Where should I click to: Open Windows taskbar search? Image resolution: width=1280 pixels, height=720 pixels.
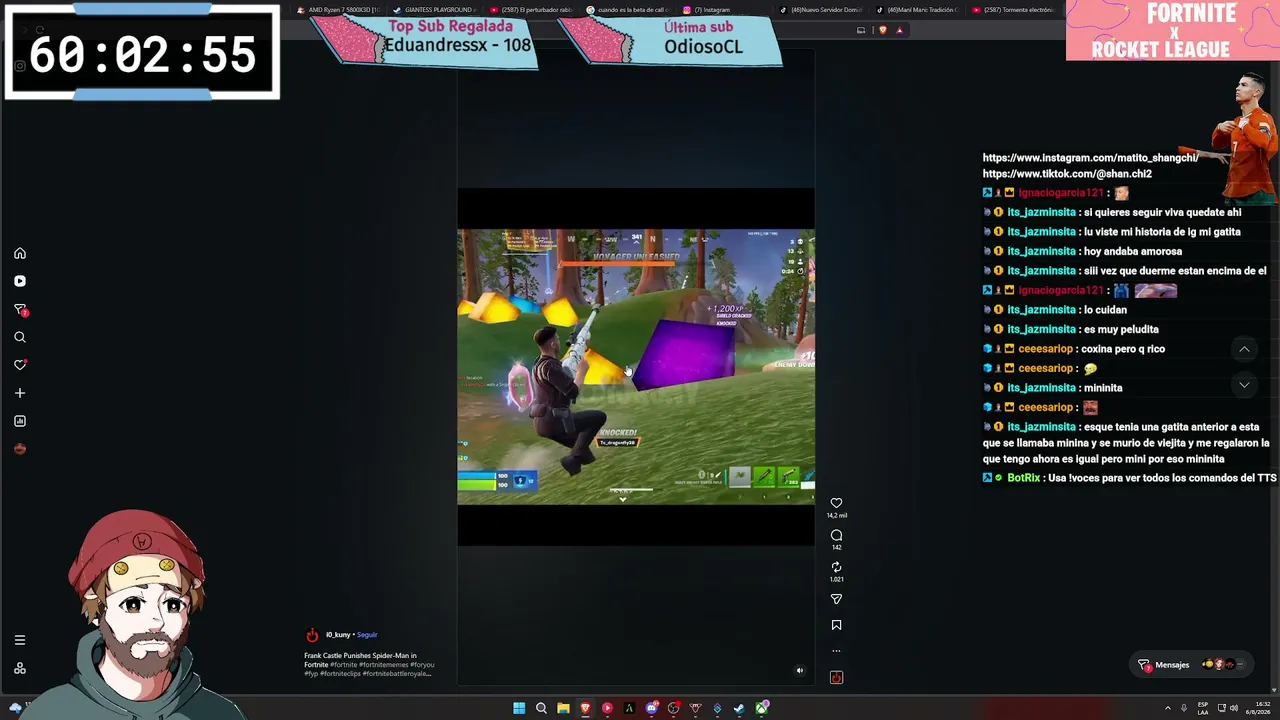[541, 708]
